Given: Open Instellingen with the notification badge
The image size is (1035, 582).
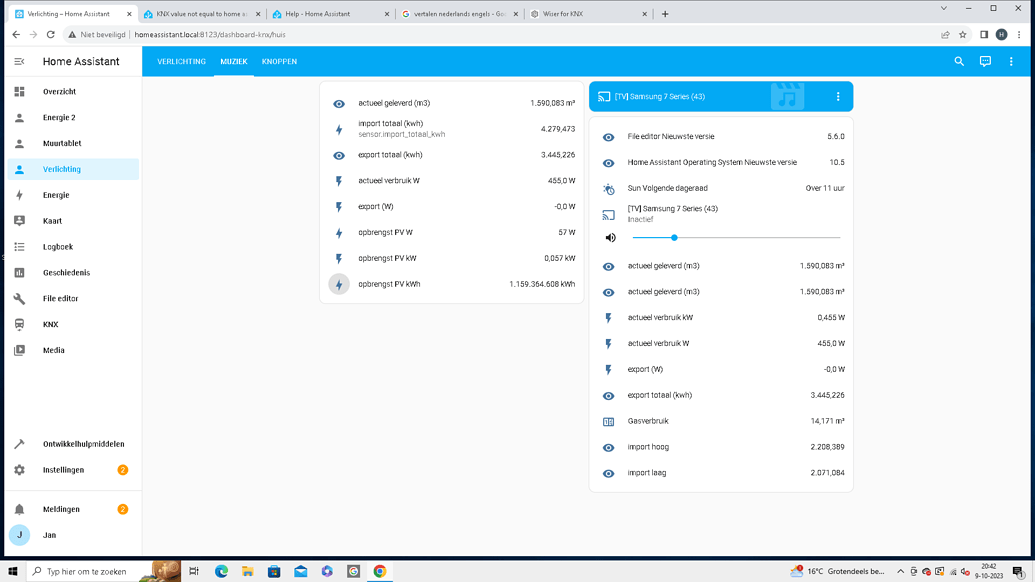Looking at the screenshot, I should 64,469.
